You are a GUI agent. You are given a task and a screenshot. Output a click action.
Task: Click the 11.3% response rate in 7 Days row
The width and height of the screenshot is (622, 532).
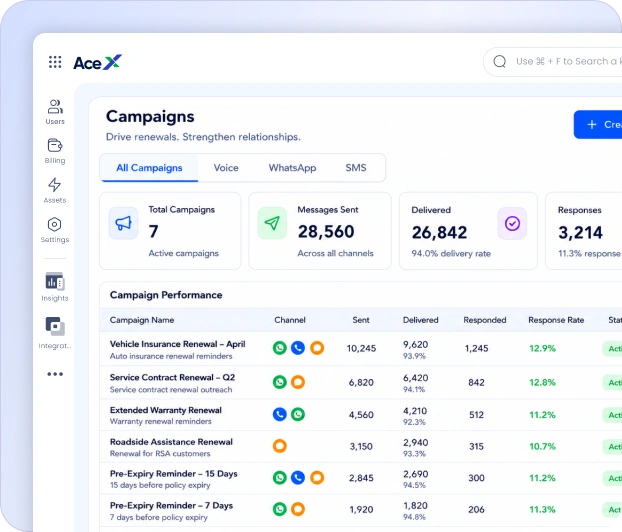542,509
